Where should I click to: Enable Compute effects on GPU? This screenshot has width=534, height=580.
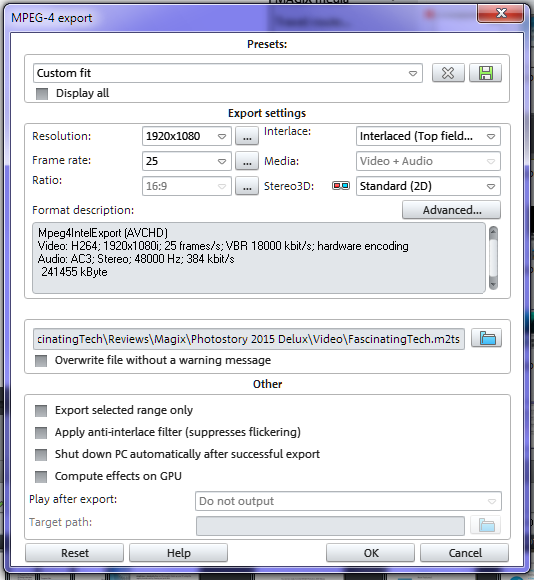[41, 477]
